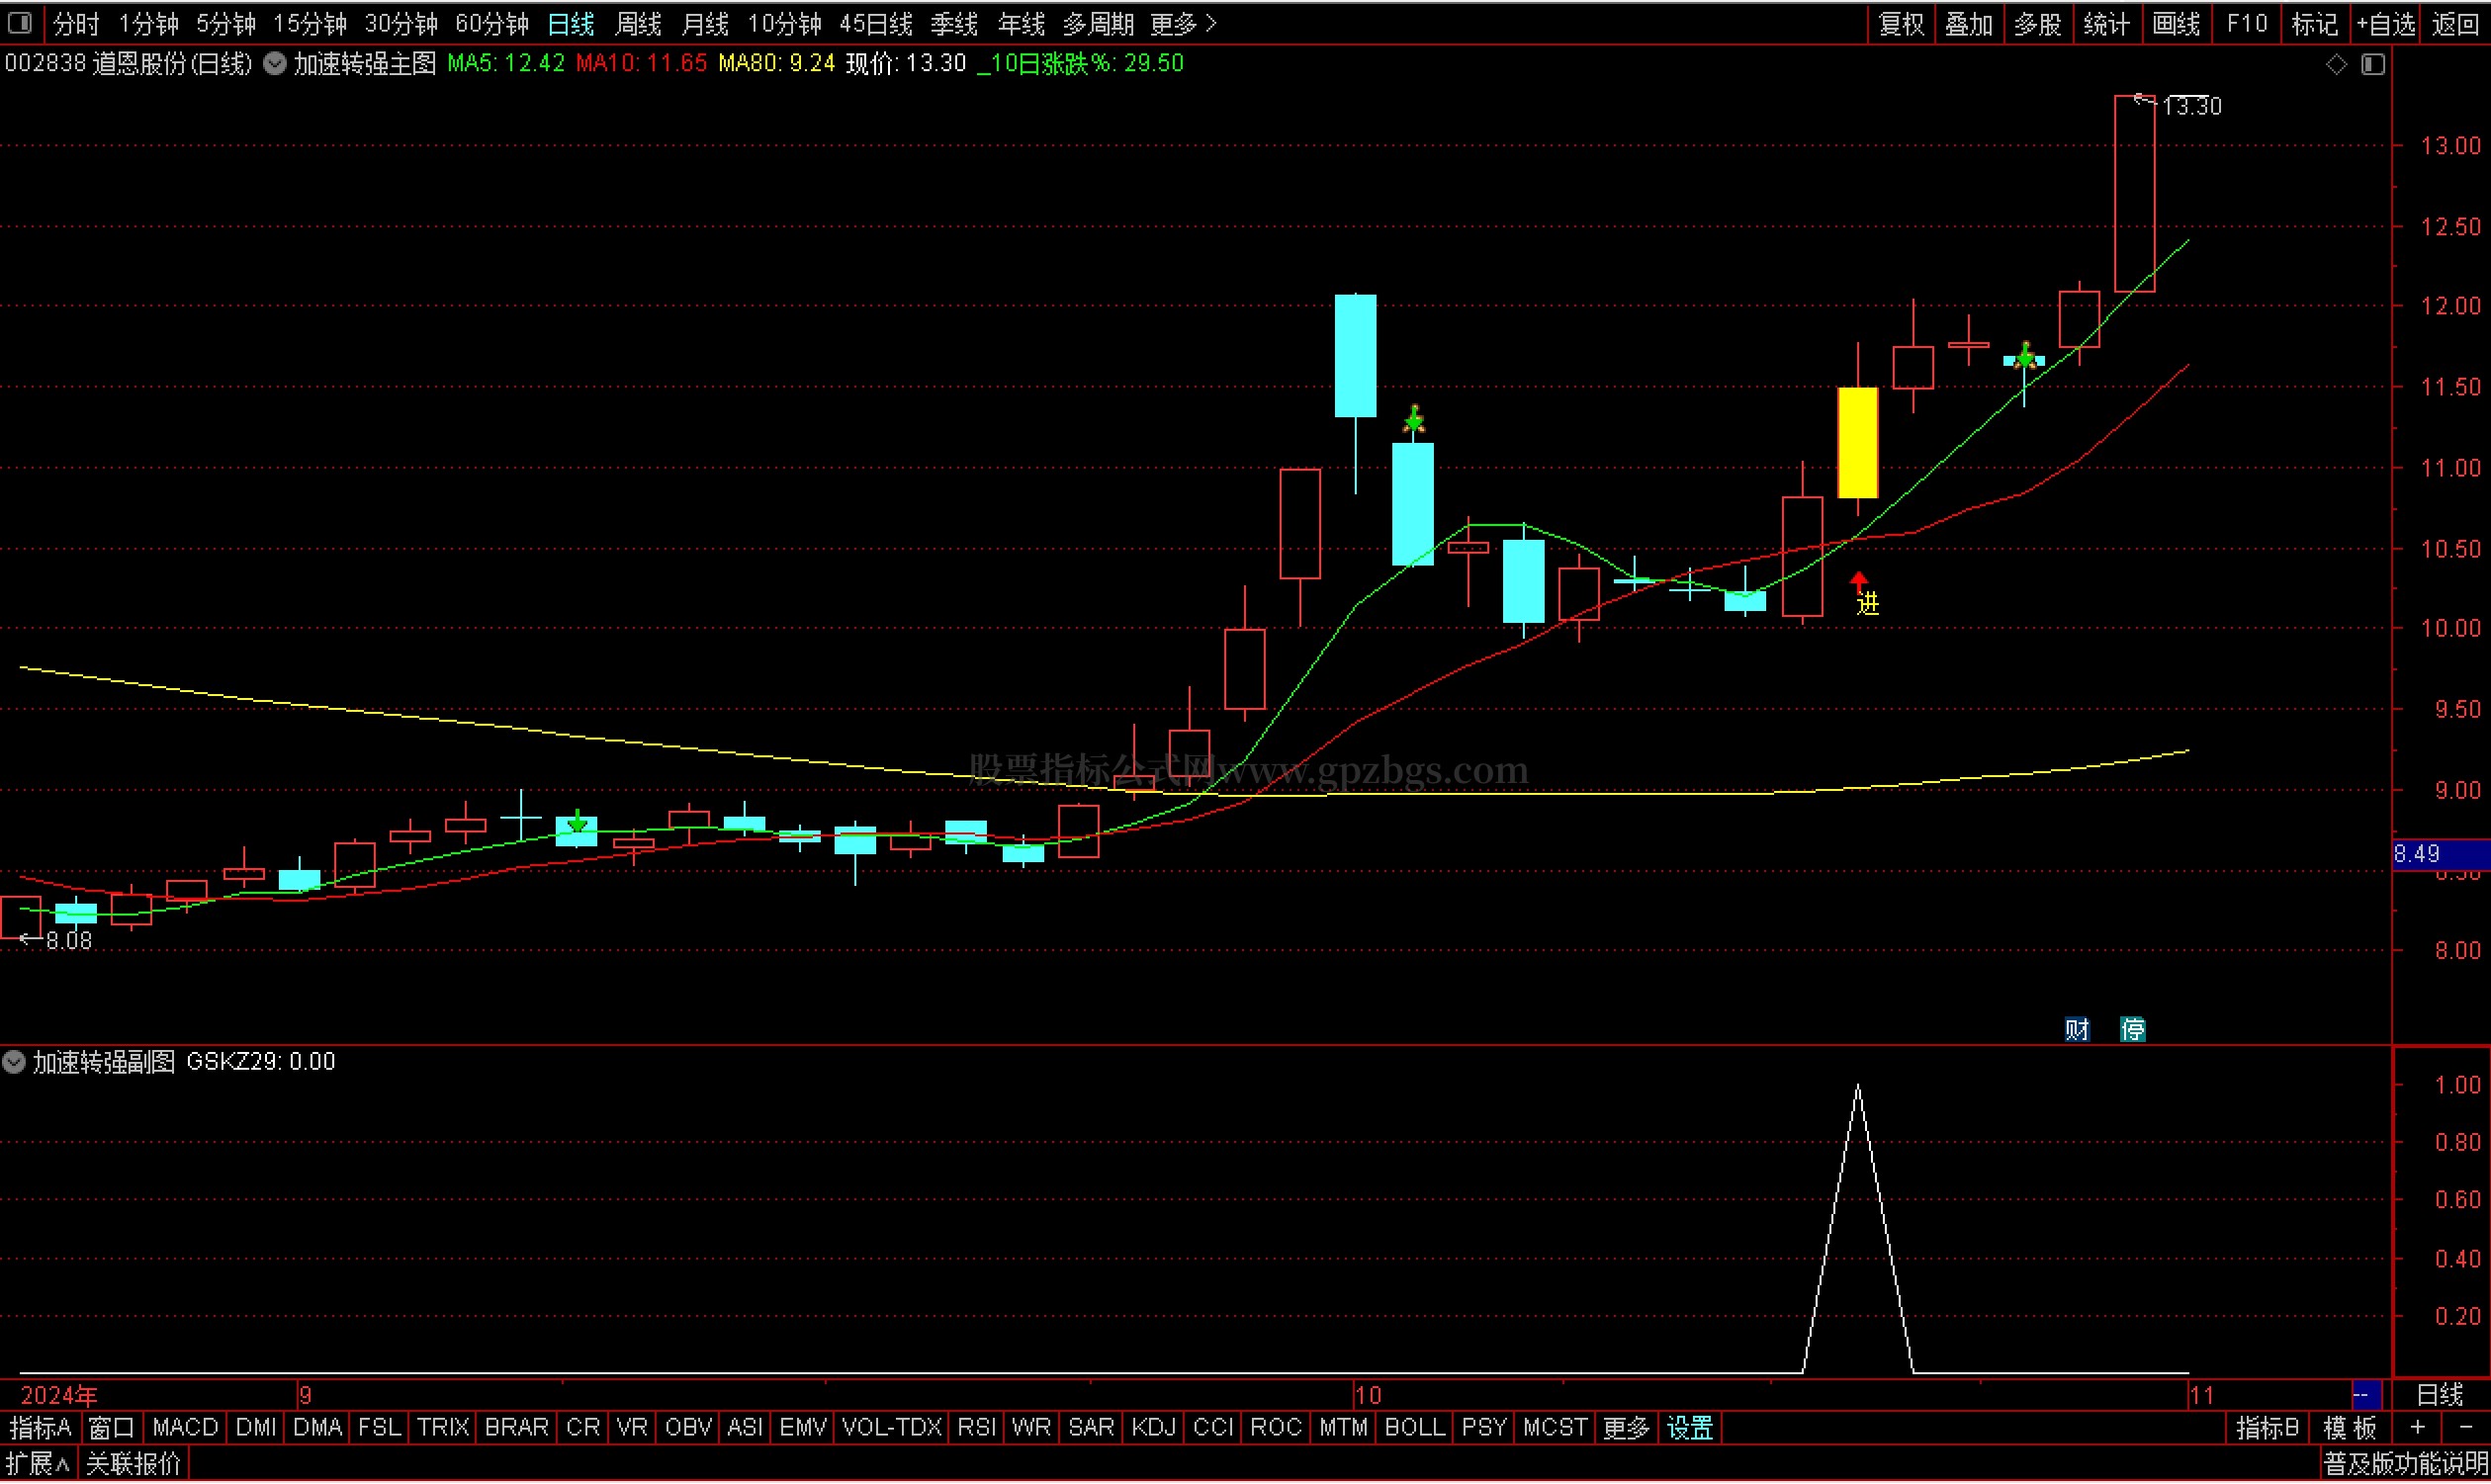This screenshot has height=1484, width=2491.
Task: Open the 窗口 window menu
Action: (112, 1430)
